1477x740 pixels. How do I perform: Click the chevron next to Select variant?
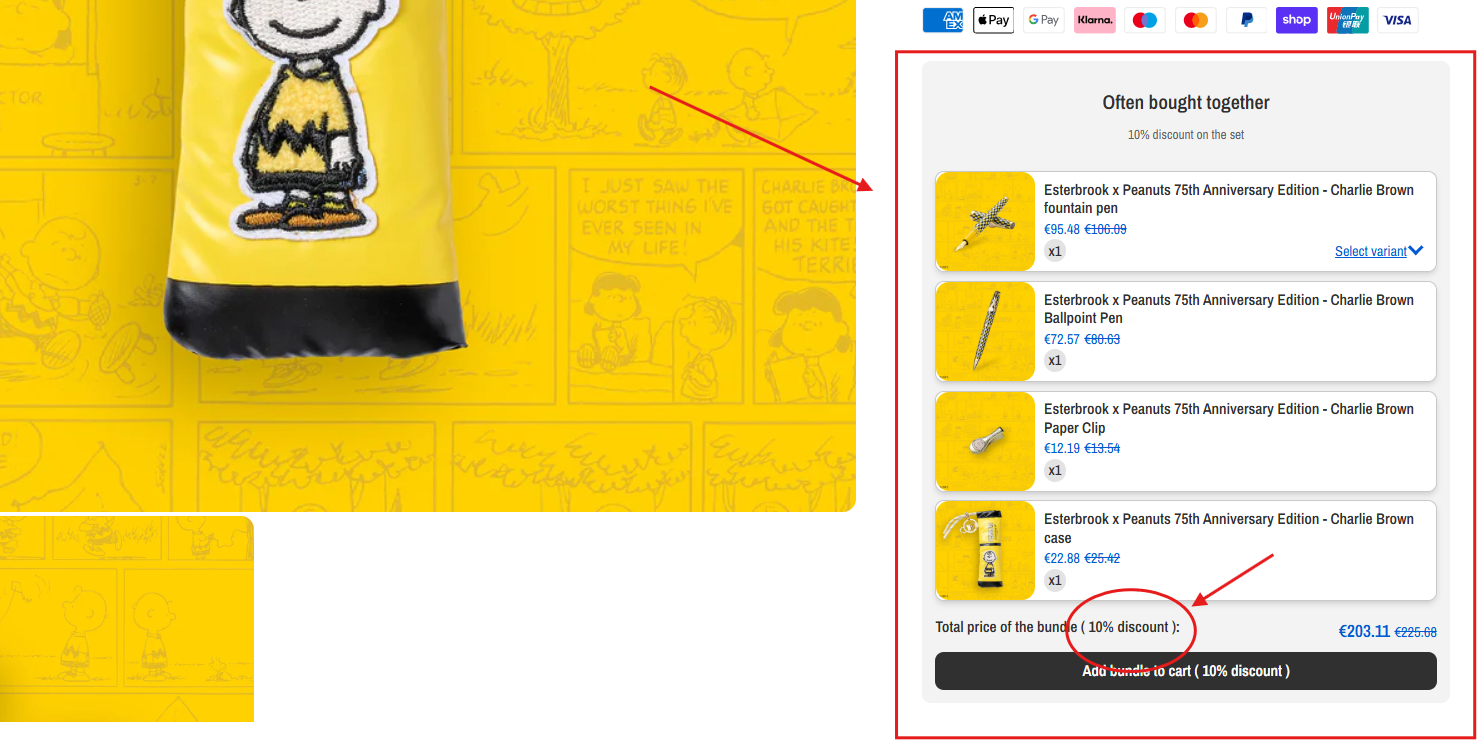(1415, 251)
